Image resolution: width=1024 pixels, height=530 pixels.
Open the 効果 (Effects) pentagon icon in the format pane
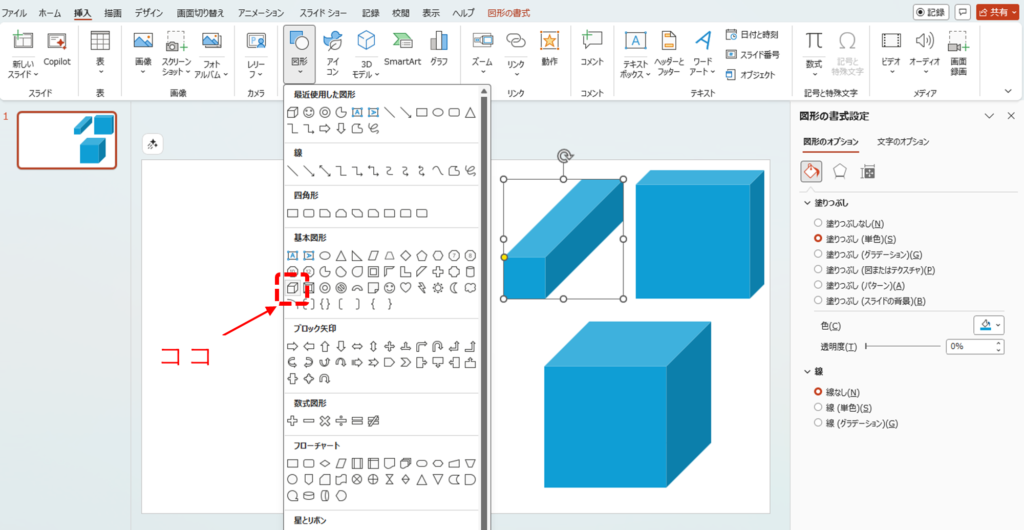[x=840, y=172]
